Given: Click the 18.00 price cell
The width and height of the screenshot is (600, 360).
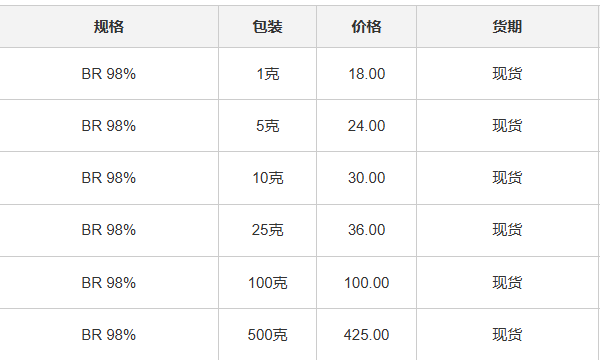Looking at the screenshot, I should click(x=366, y=74).
